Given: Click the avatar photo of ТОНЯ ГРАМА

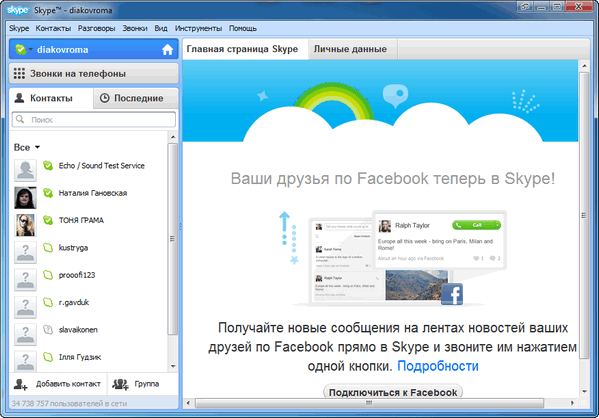Looking at the screenshot, I should (x=25, y=225).
